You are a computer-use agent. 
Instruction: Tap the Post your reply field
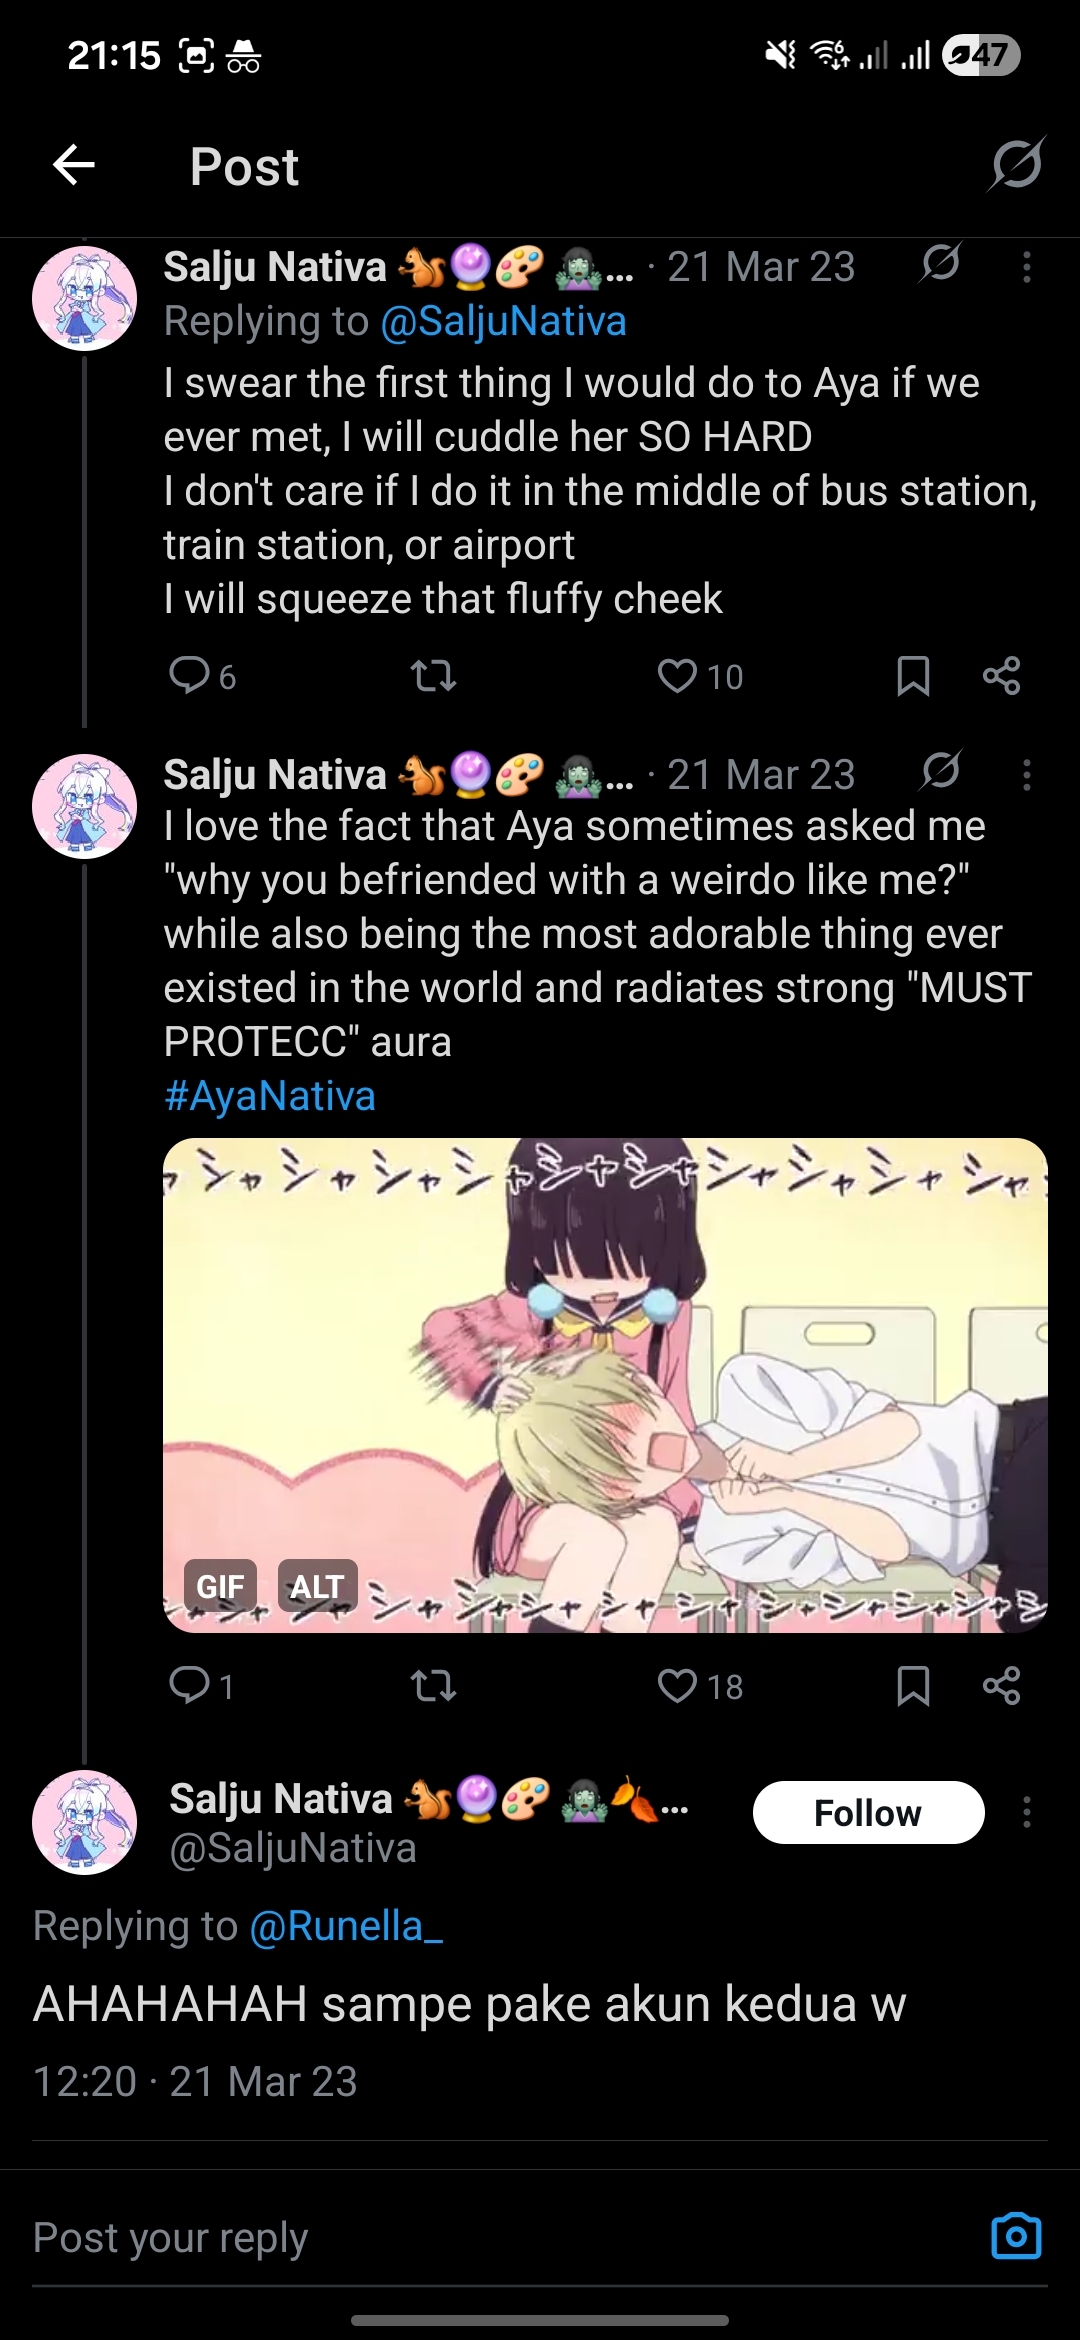500,2238
